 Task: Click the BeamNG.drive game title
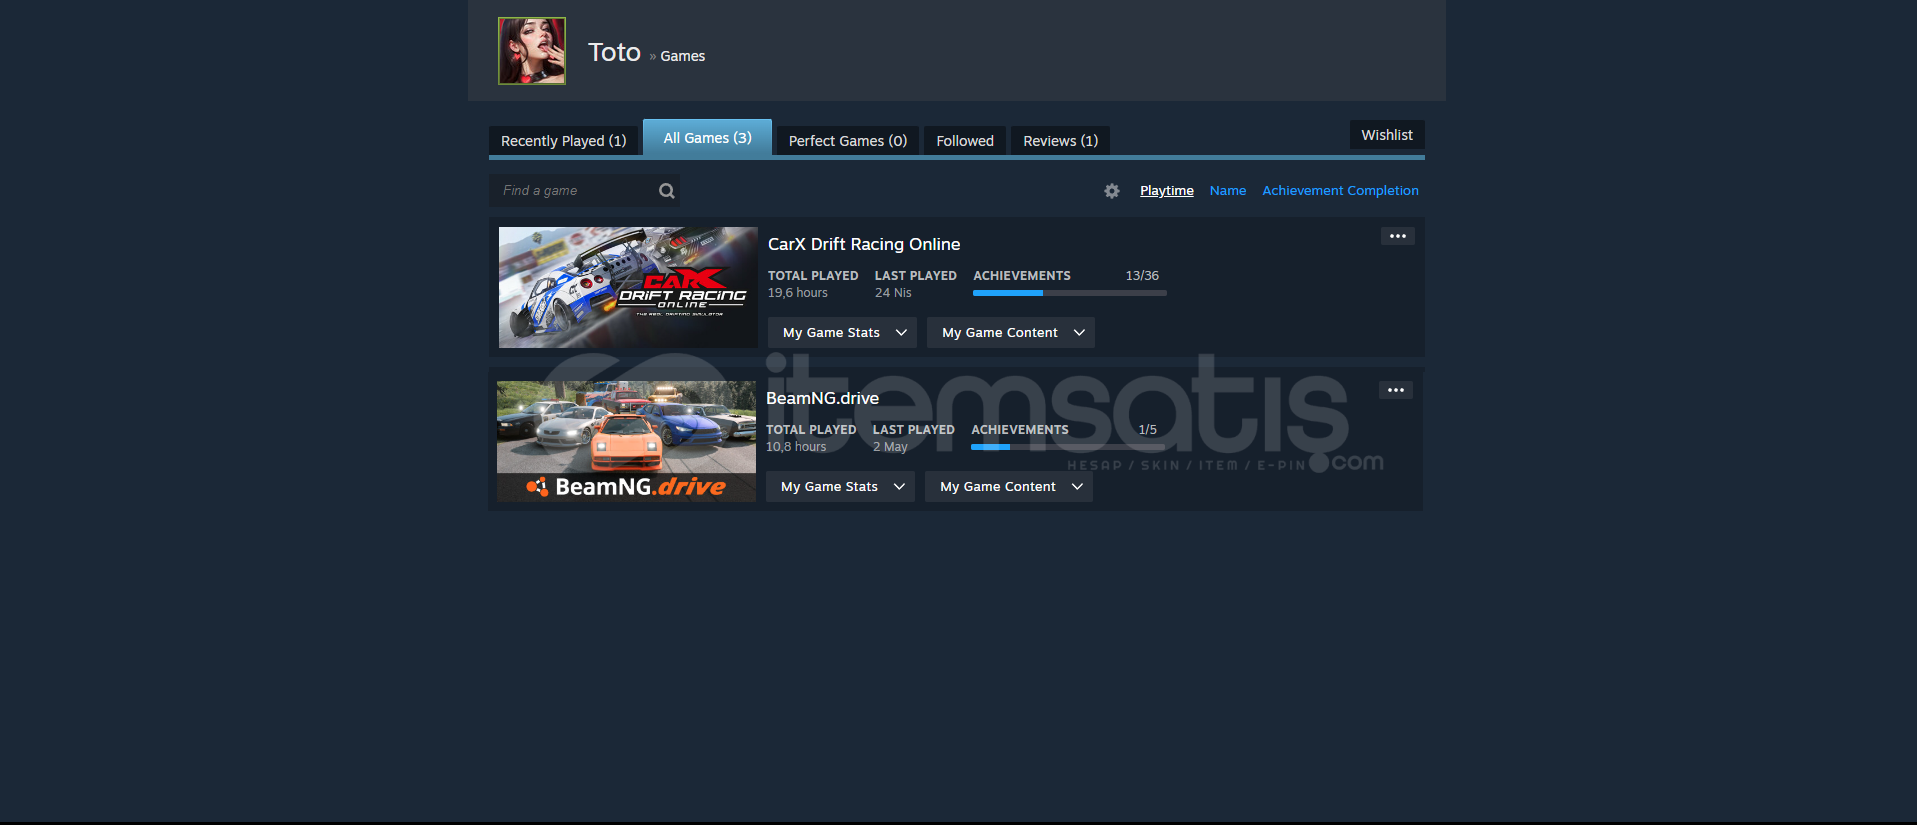[822, 398]
